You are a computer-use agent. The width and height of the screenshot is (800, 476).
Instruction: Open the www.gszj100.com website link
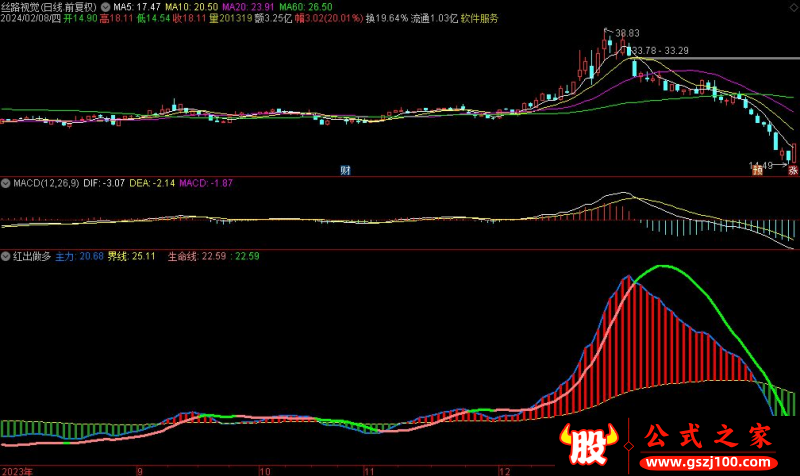coord(708,462)
